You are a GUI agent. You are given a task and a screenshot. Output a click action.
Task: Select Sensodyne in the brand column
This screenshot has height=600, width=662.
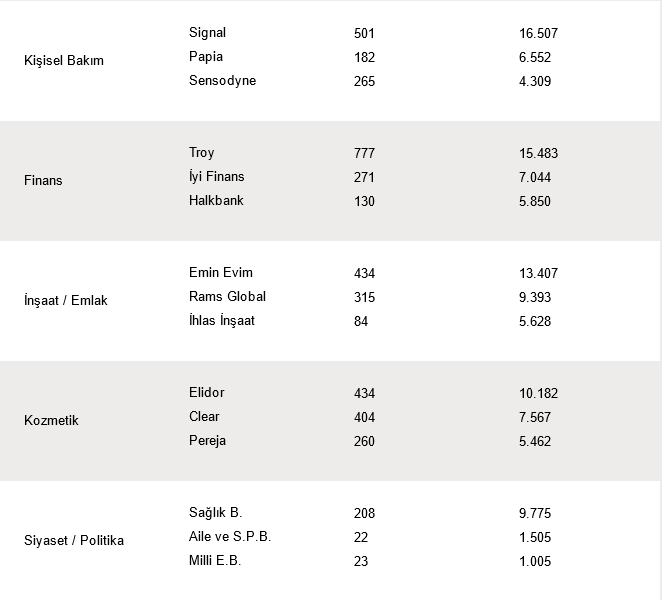tap(222, 81)
